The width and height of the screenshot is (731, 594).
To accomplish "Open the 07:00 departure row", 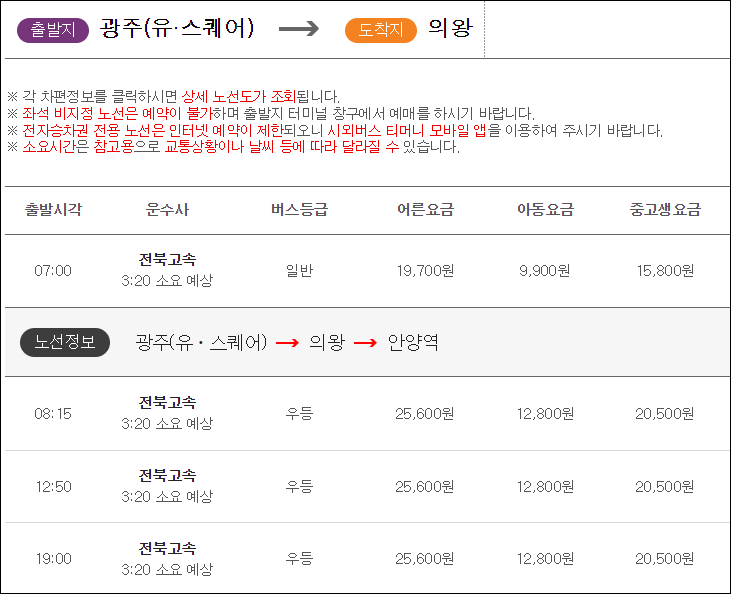I will point(366,271).
